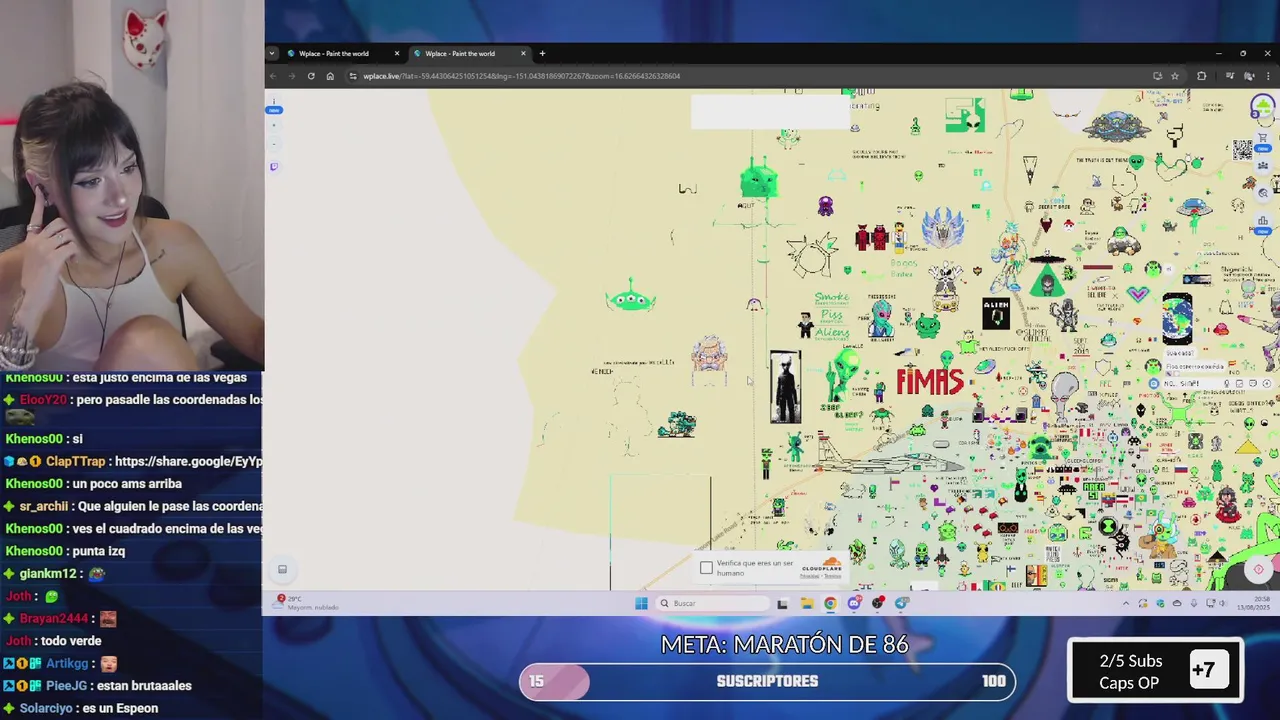Open Task View on taskbar
This screenshot has width=1280, height=720.
tap(782, 603)
